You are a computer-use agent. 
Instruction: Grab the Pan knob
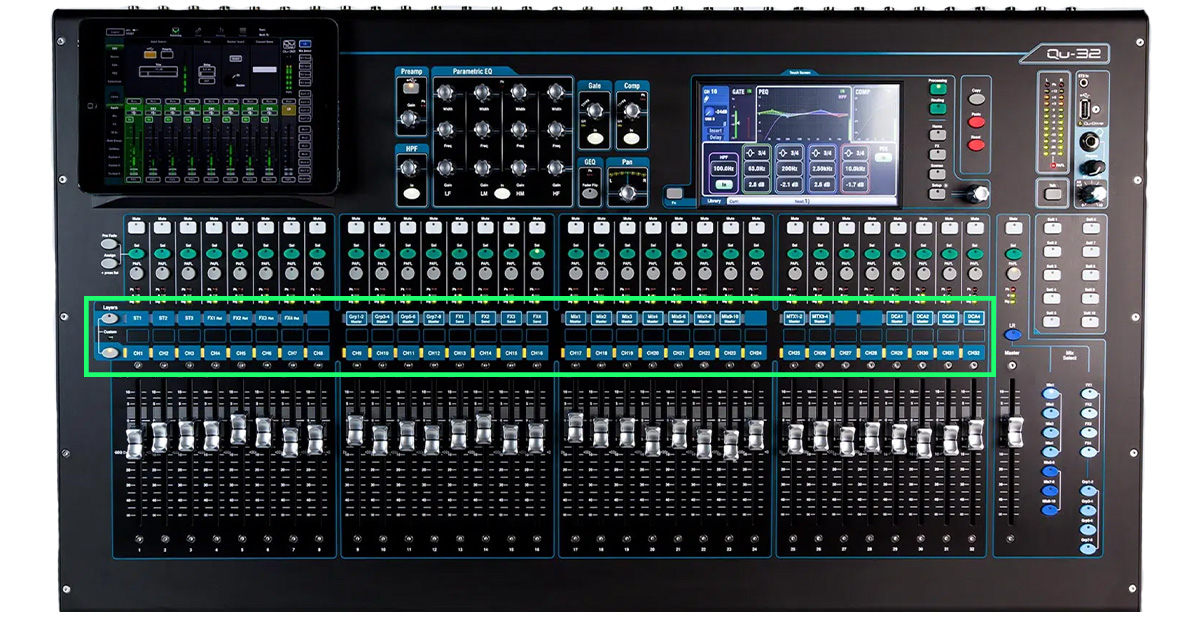pos(628,193)
